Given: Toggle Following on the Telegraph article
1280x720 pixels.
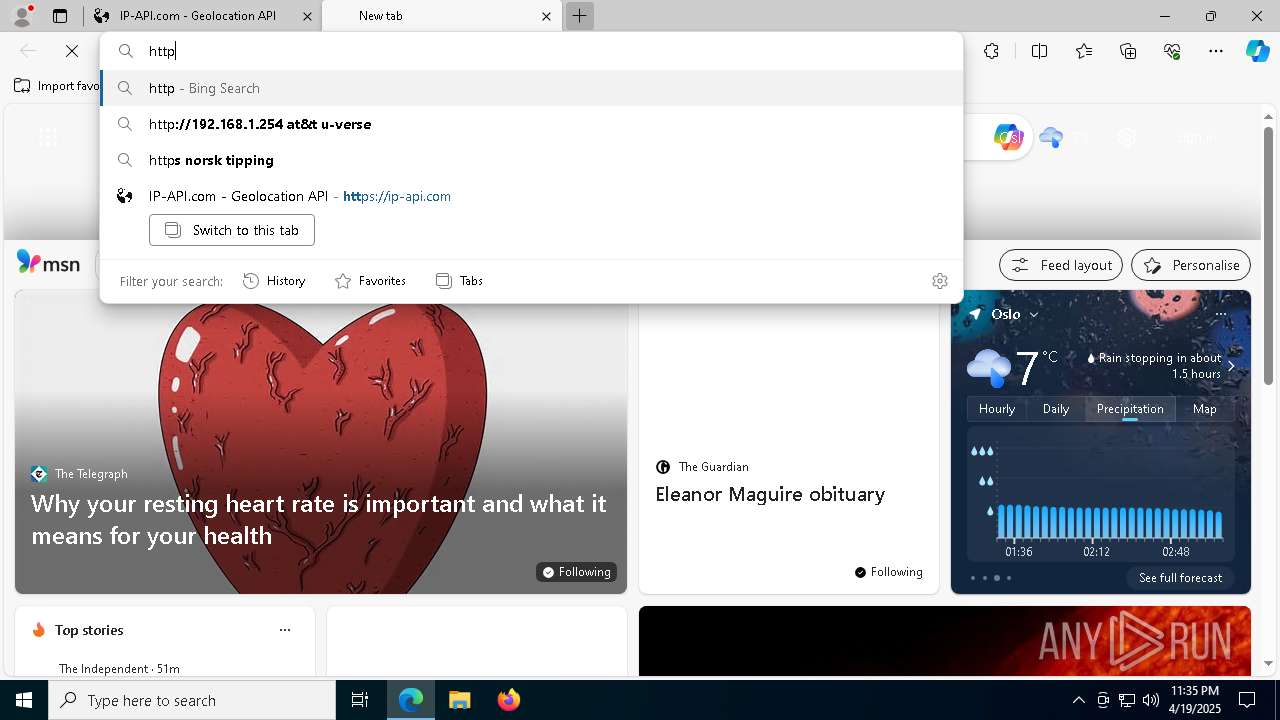Looking at the screenshot, I should point(576,572).
